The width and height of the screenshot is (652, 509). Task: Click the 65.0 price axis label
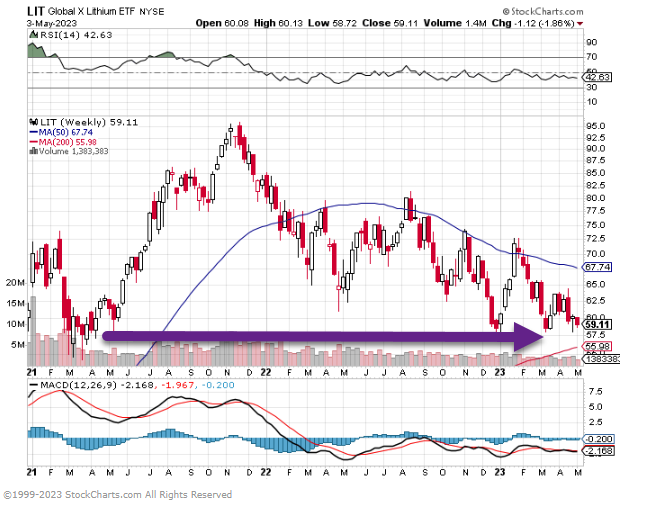click(x=595, y=284)
